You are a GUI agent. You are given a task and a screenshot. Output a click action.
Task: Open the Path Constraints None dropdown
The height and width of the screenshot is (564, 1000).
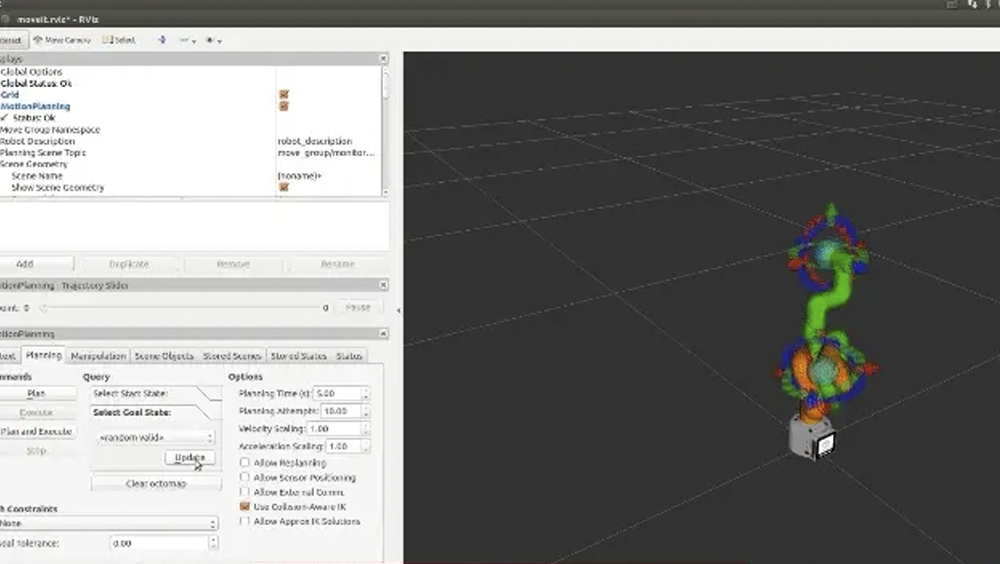(108, 523)
